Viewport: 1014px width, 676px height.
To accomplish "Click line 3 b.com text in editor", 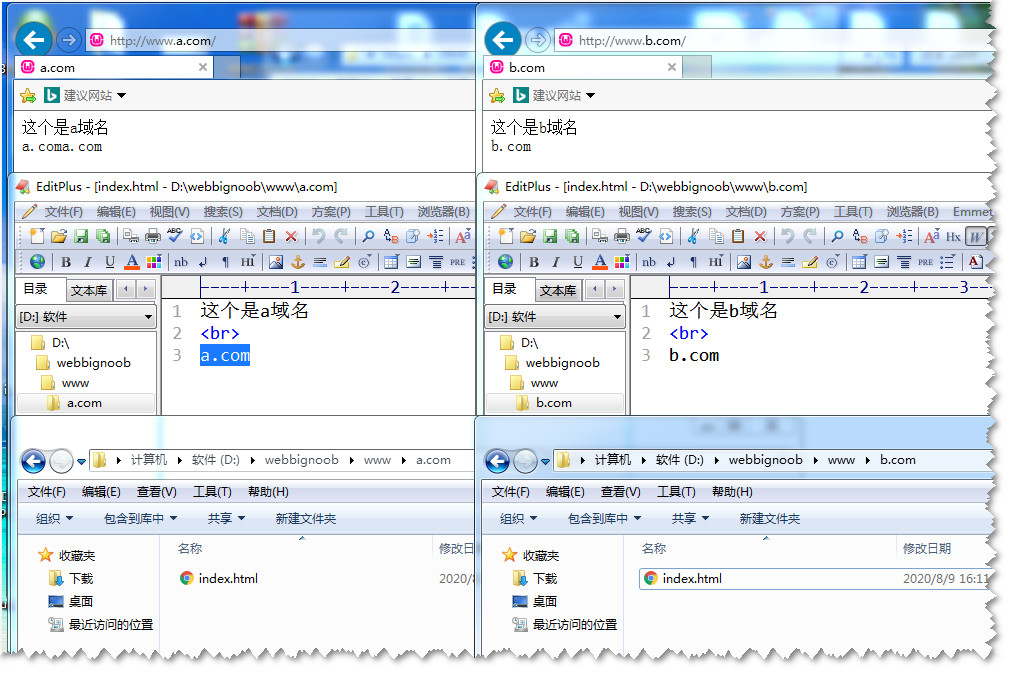I will [x=694, y=355].
